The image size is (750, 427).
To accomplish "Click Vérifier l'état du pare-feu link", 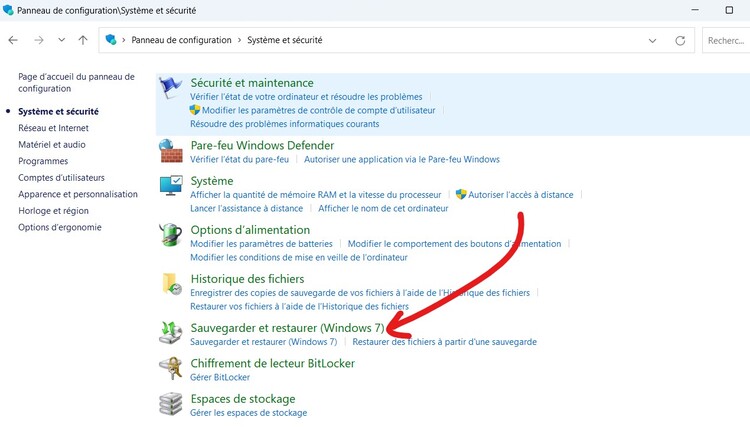I will (x=240, y=159).
